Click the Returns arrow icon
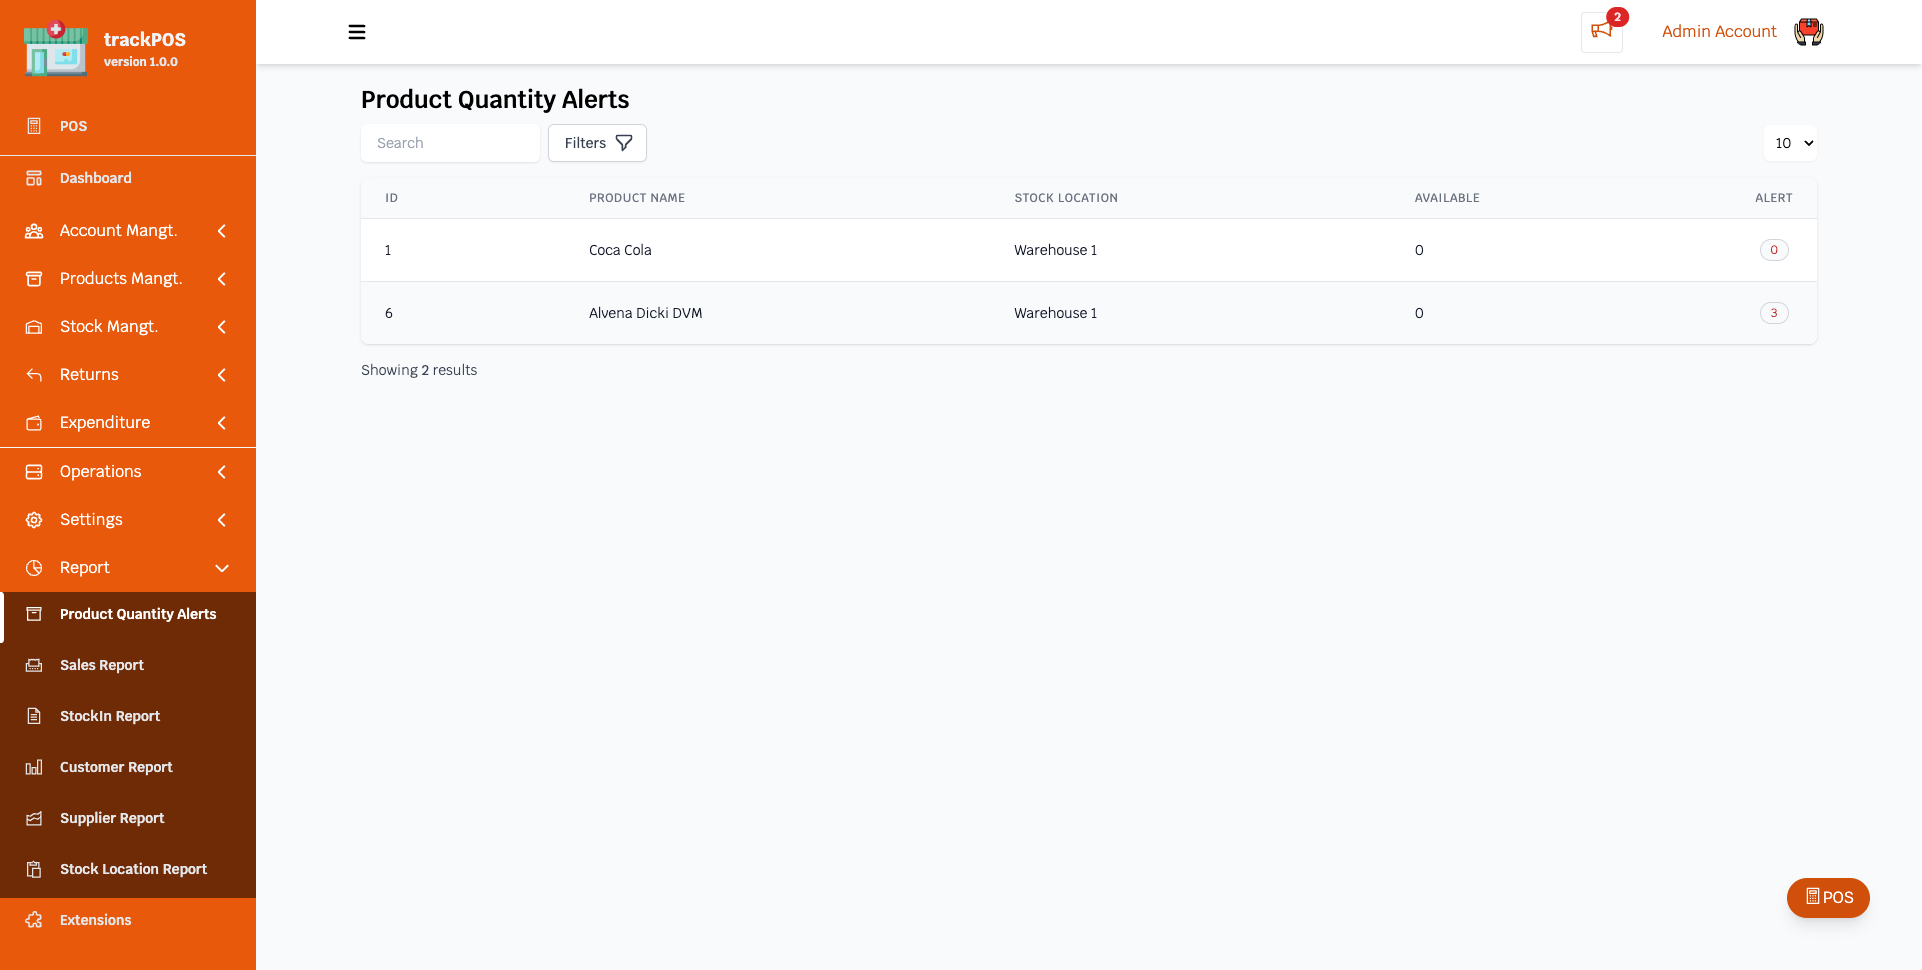1922x970 pixels. coord(33,374)
